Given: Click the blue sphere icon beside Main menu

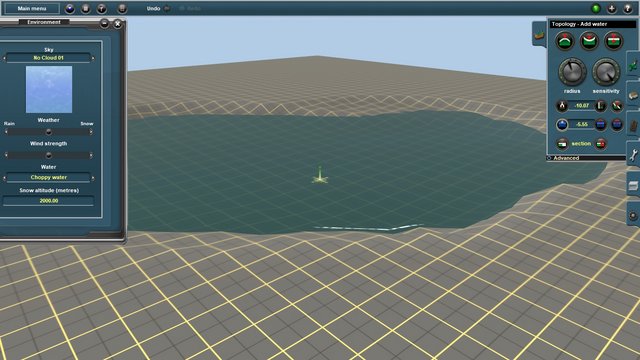Looking at the screenshot, I should point(70,8).
